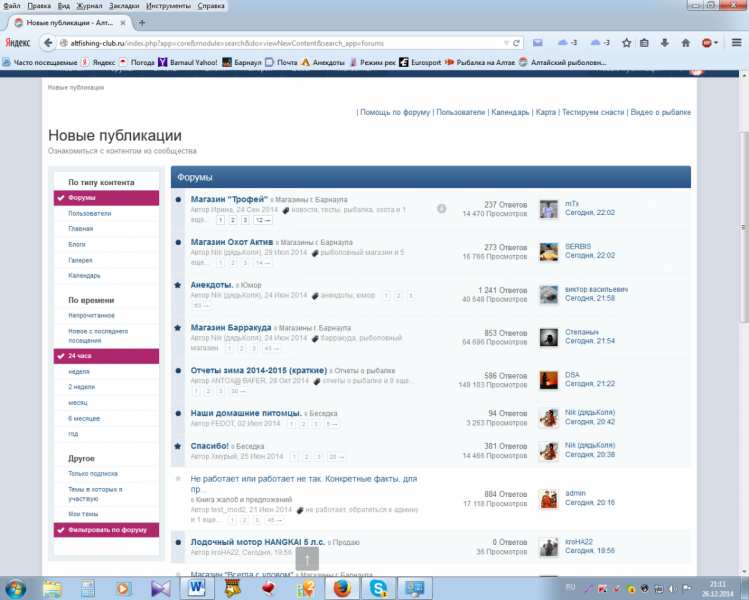
Task: Select the checked Форумы content filter
Action: pyautogui.click(x=105, y=198)
